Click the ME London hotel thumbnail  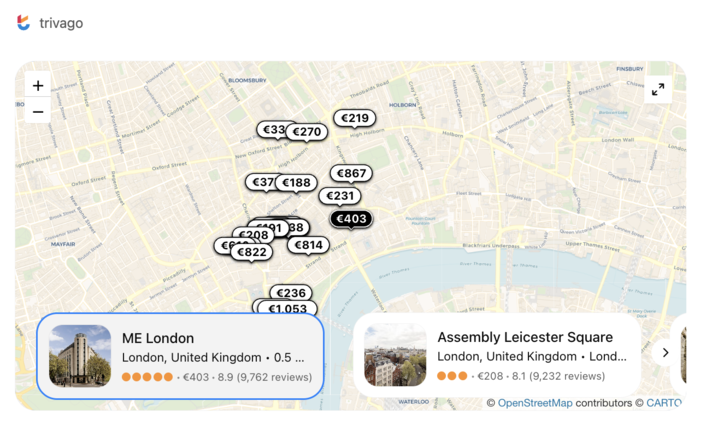80,356
